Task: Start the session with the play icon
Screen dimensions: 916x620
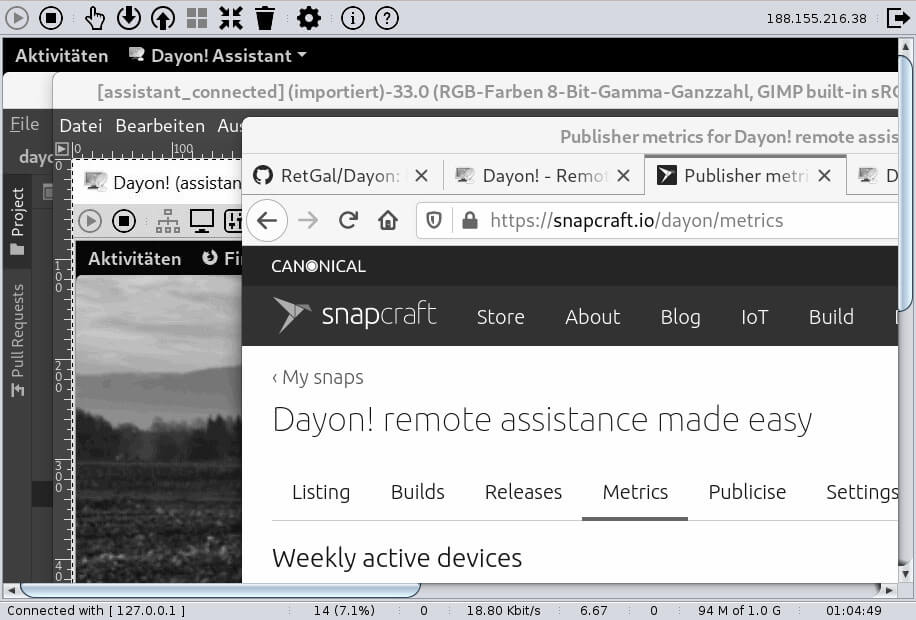Action: coord(17,18)
